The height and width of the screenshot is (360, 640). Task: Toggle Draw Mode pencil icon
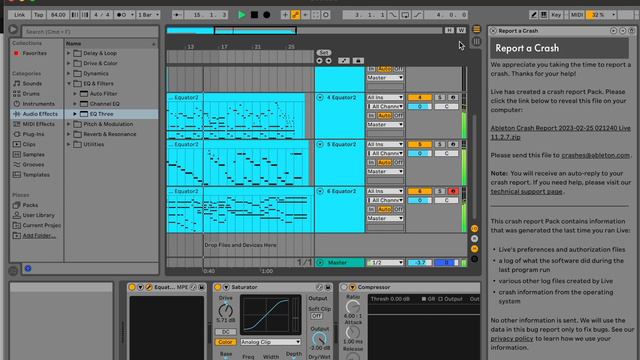point(533,15)
